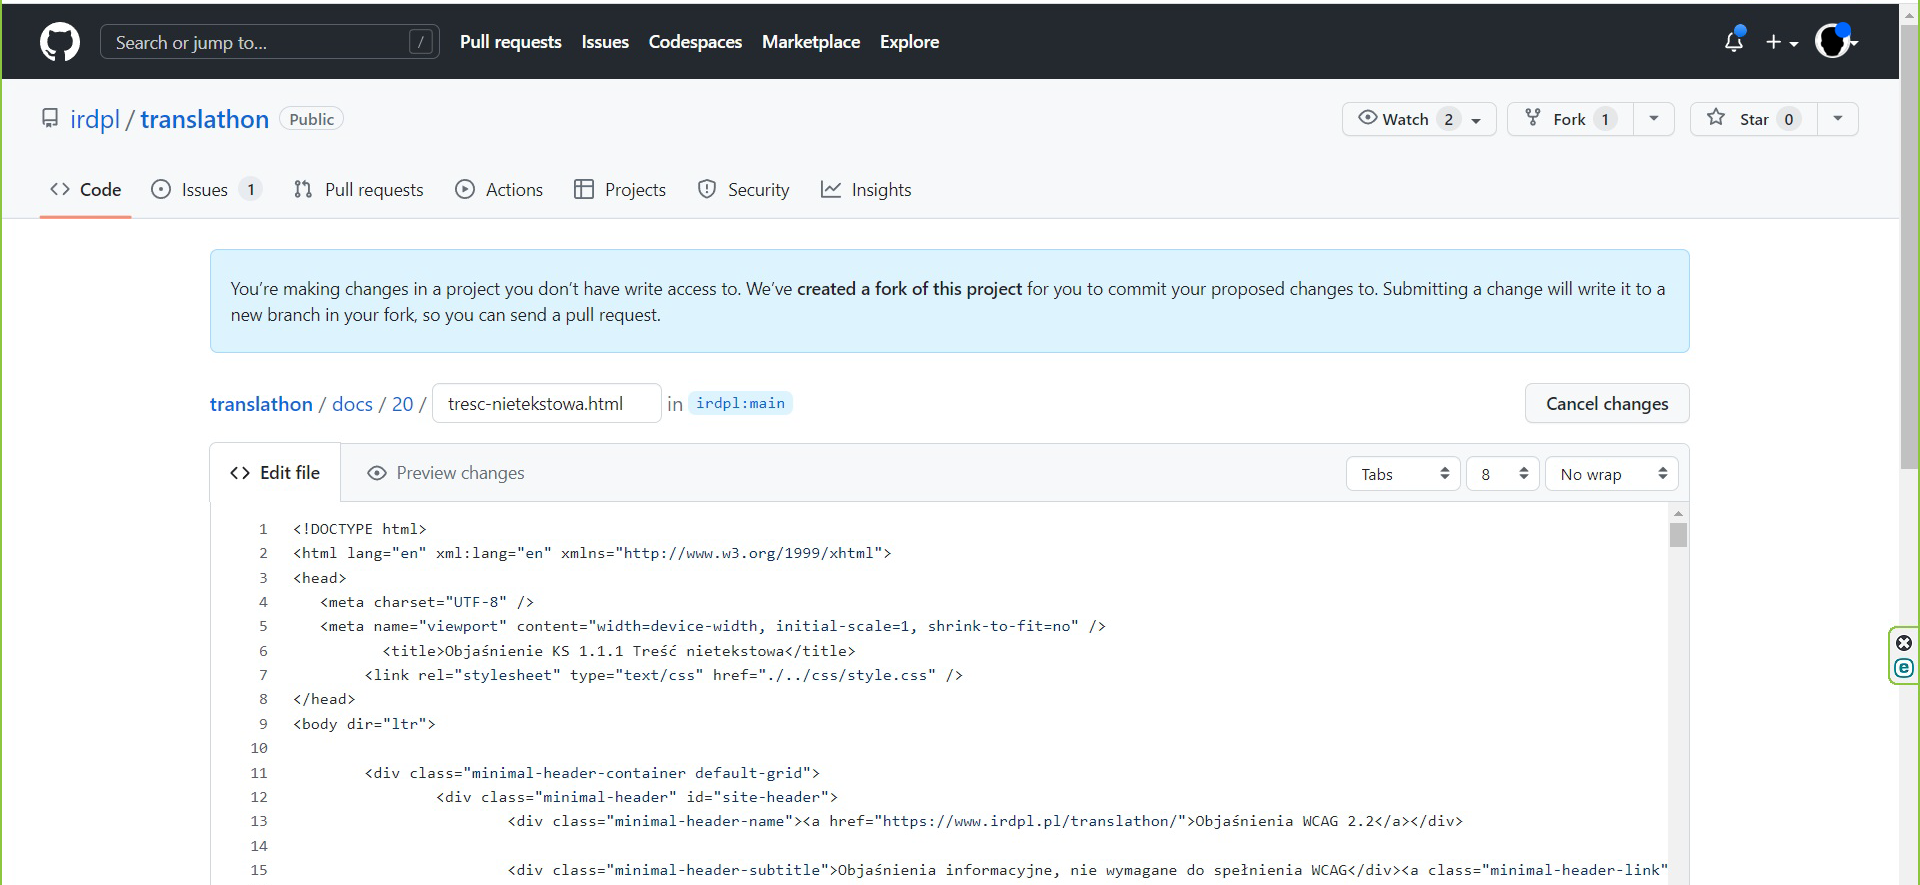1920x885 pixels.
Task: Click the Fork button
Action: [x=1569, y=119]
